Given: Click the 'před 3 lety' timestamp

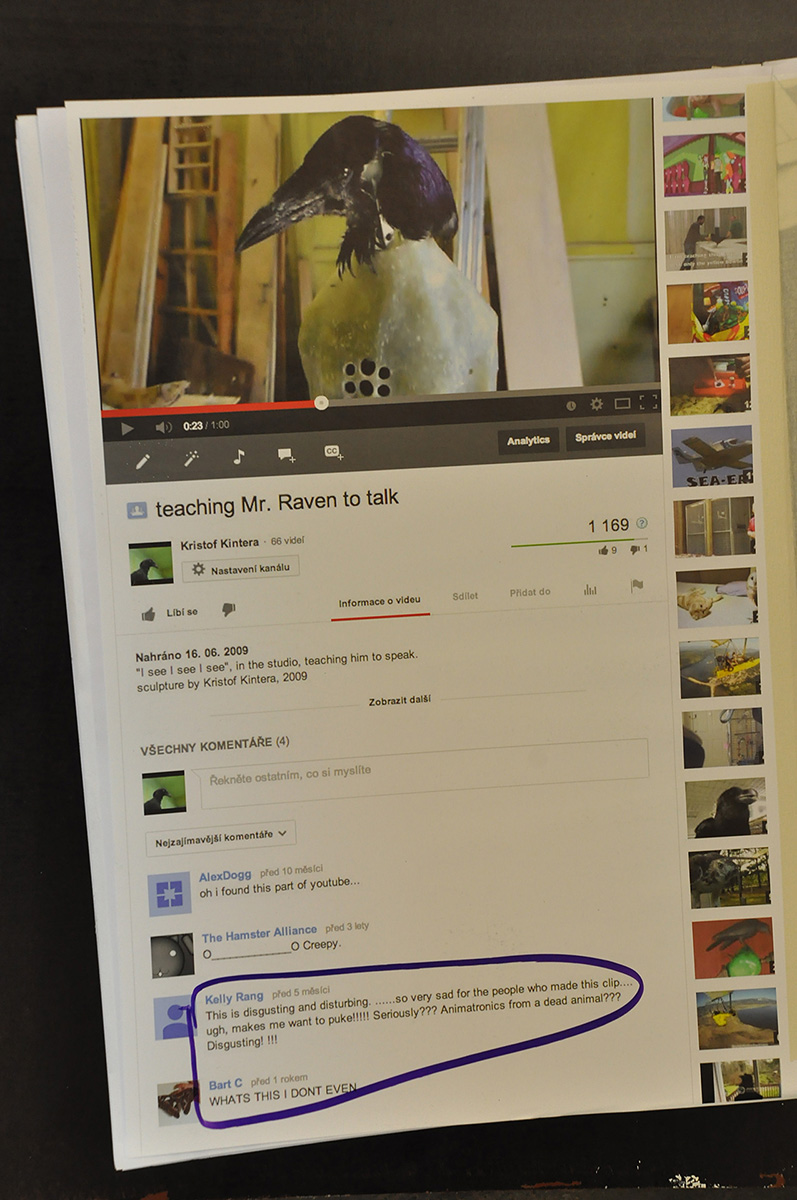Looking at the screenshot, I should [x=347, y=927].
